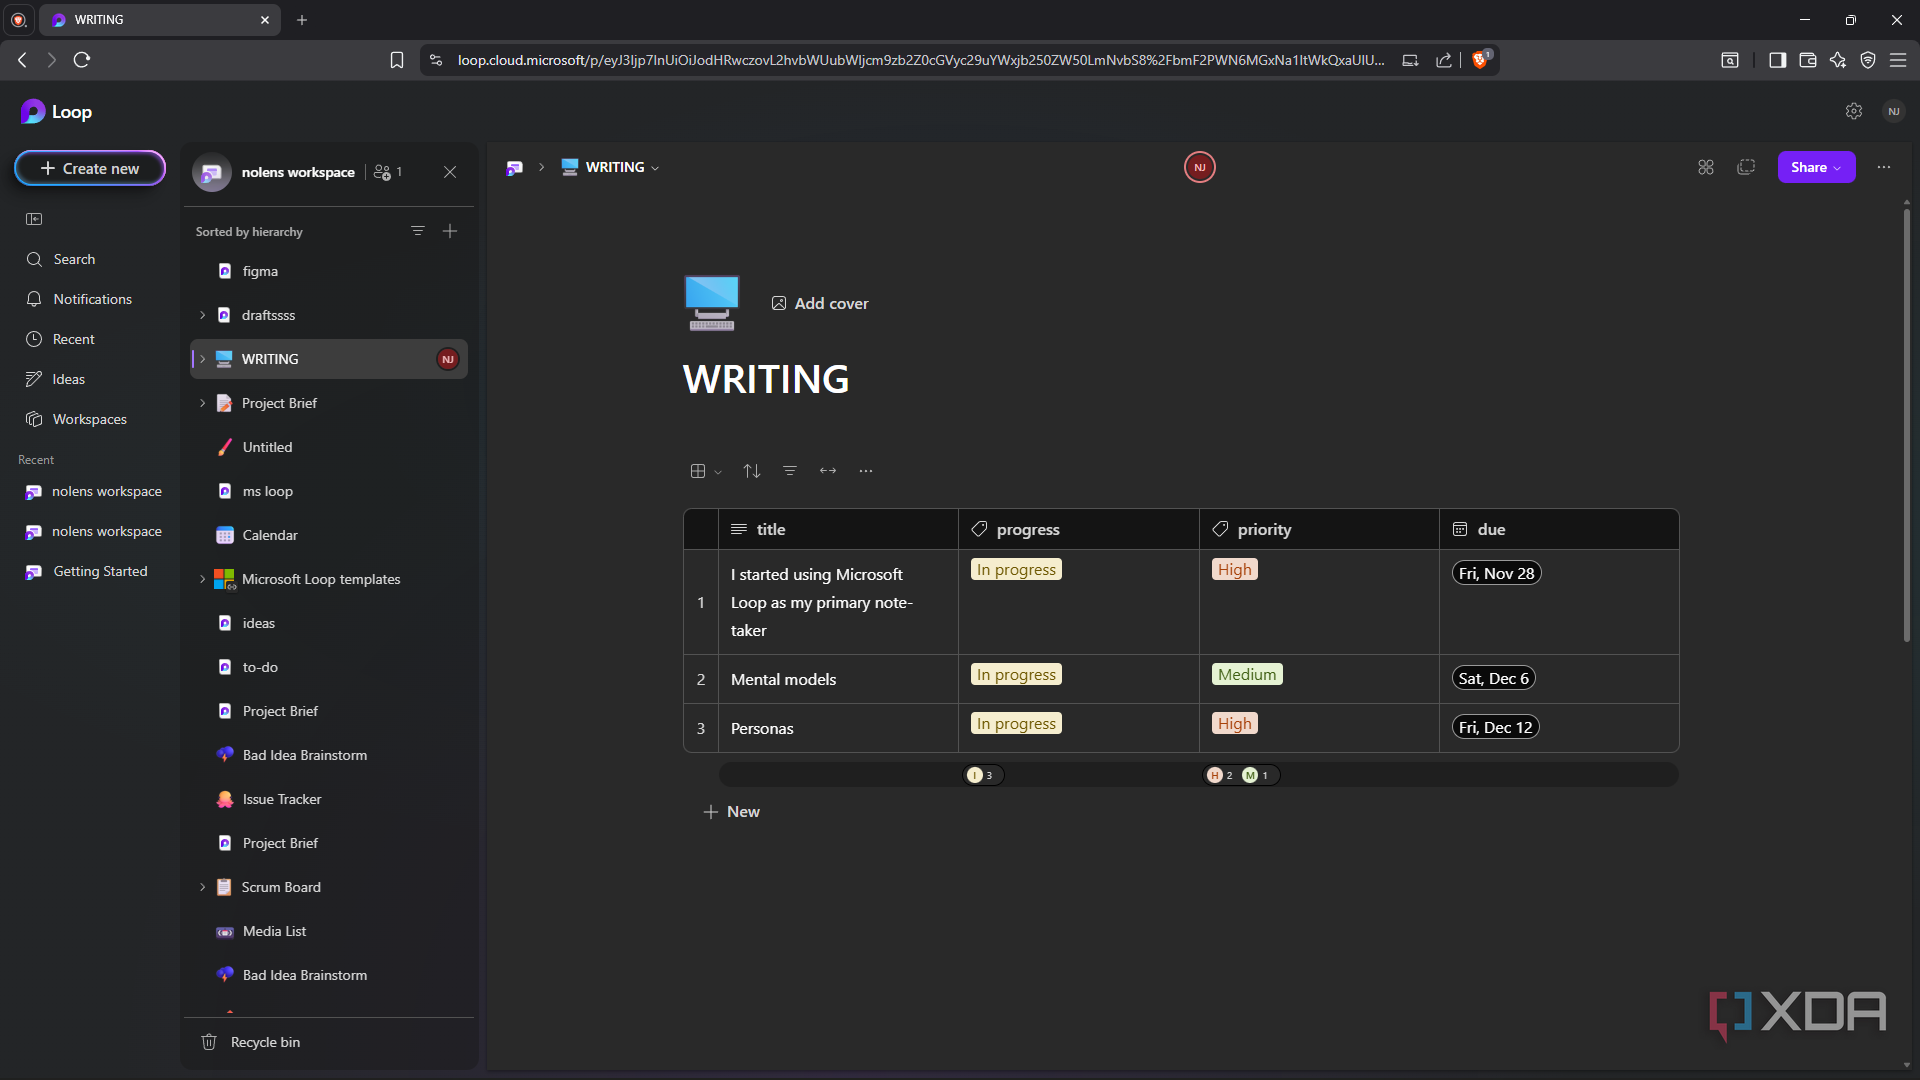This screenshot has height=1080, width=1920.
Task: Click the Sat, Dec 6 due date
Action: (1494, 678)
